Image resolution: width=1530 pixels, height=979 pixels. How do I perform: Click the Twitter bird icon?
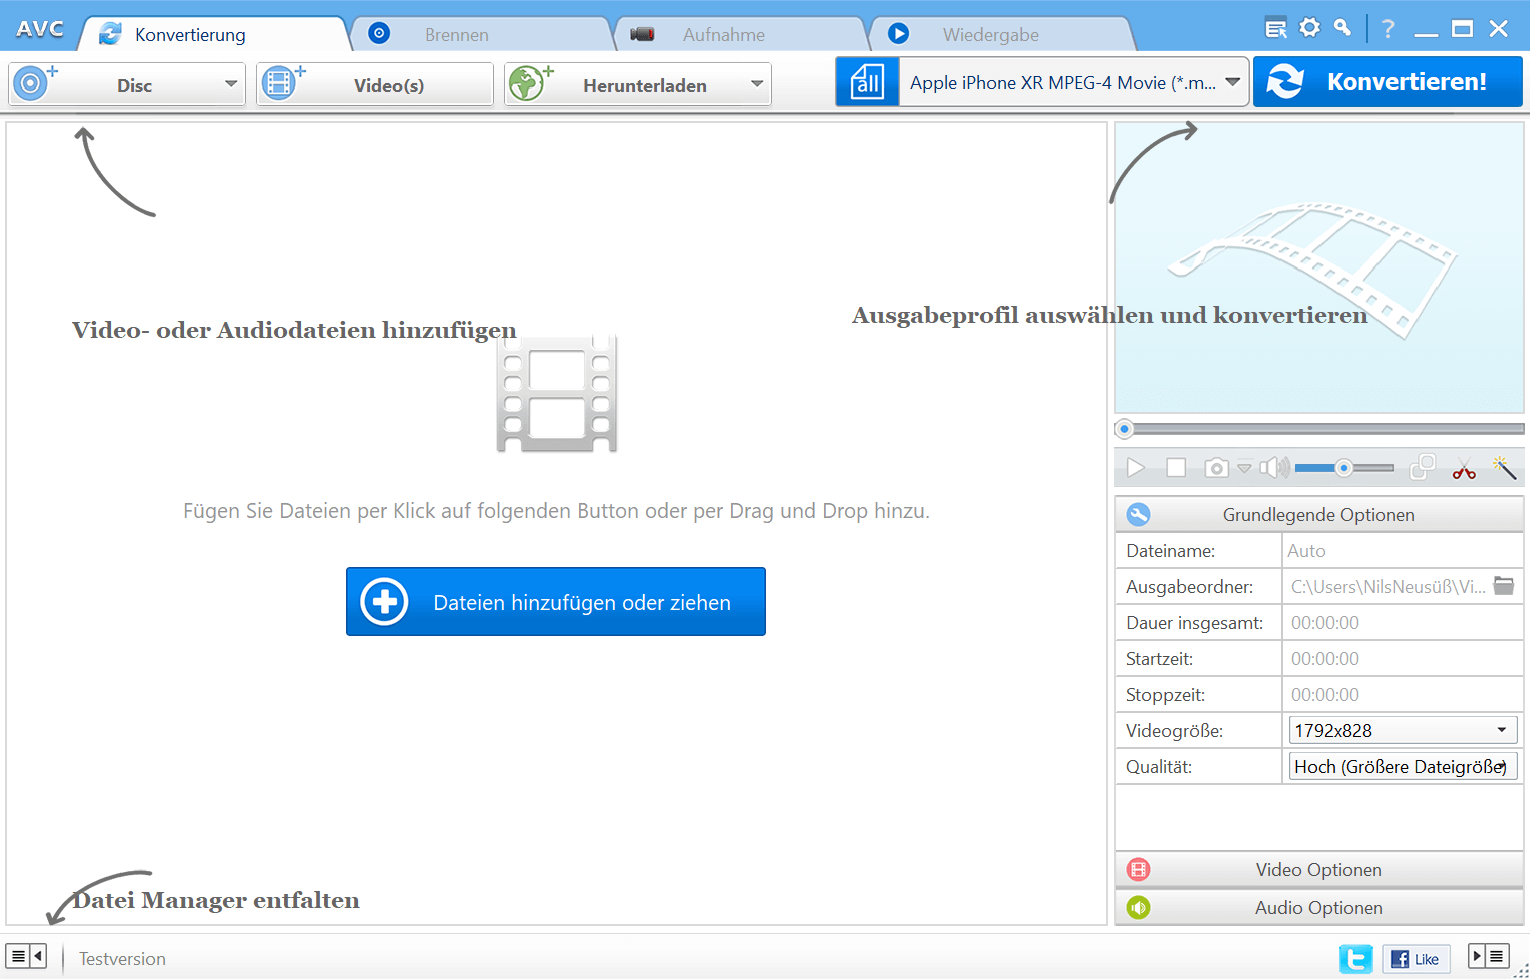[x=1356, y=959]
